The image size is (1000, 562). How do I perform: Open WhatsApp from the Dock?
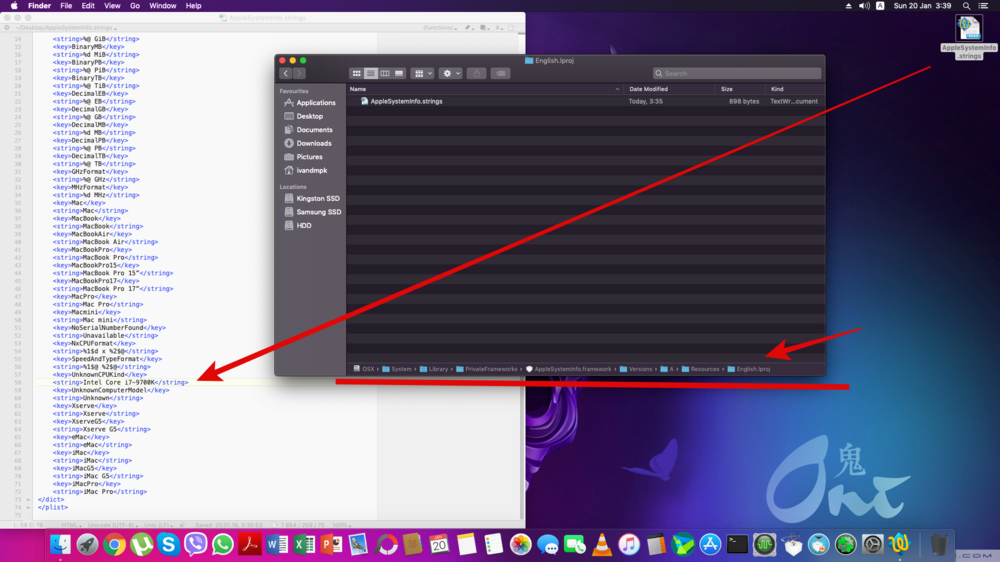(222, 545)
